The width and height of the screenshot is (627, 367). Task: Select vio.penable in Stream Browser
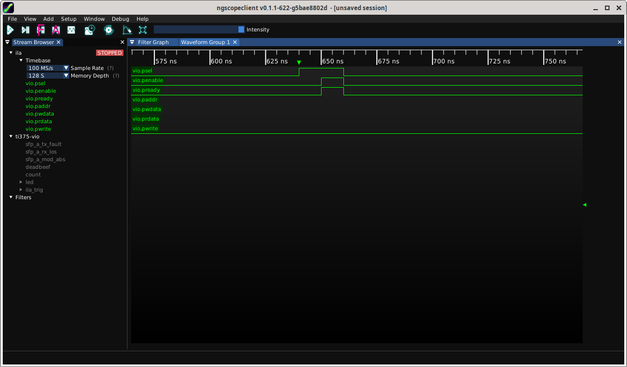pyautogui.click(x=41, y=91)
